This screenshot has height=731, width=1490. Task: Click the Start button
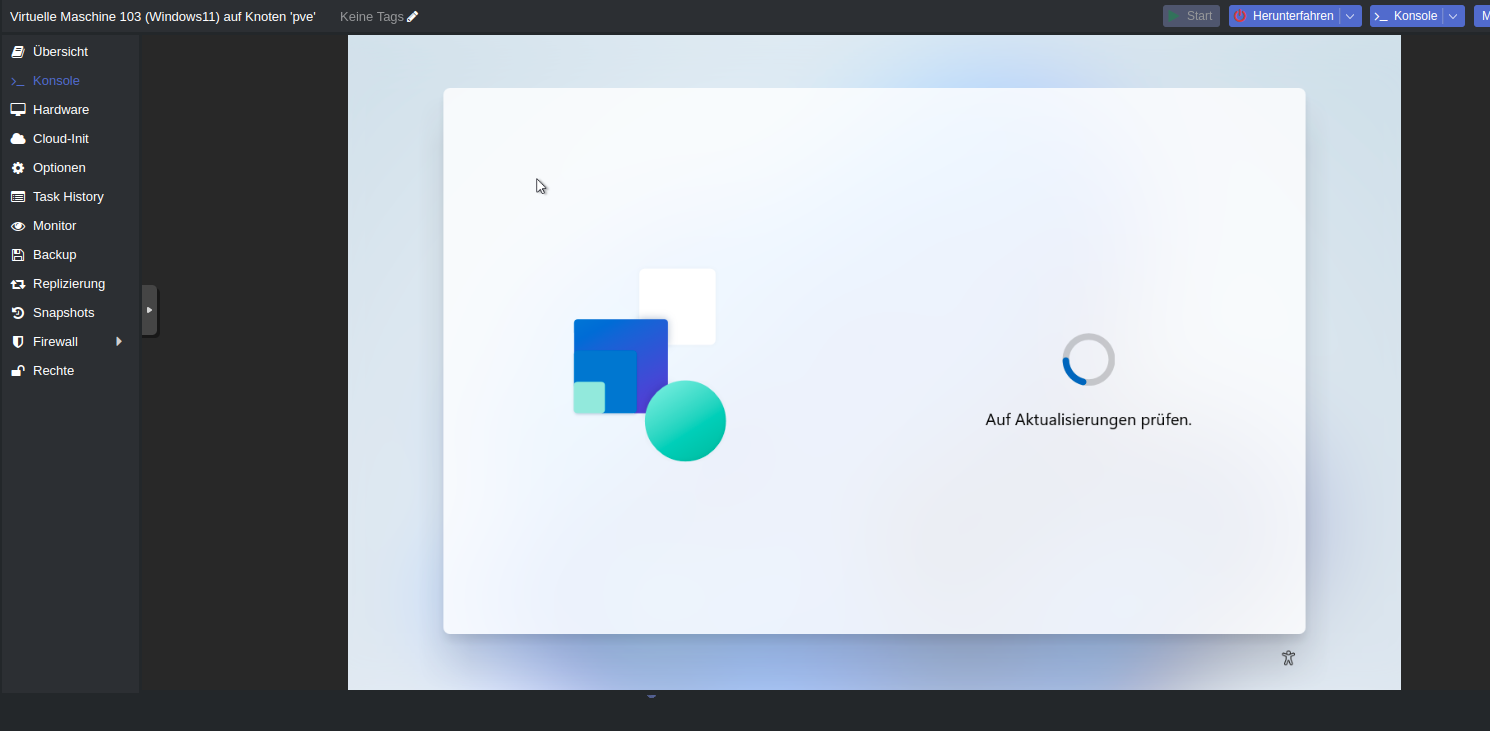pyautogui.click(x=1191, y=16)
